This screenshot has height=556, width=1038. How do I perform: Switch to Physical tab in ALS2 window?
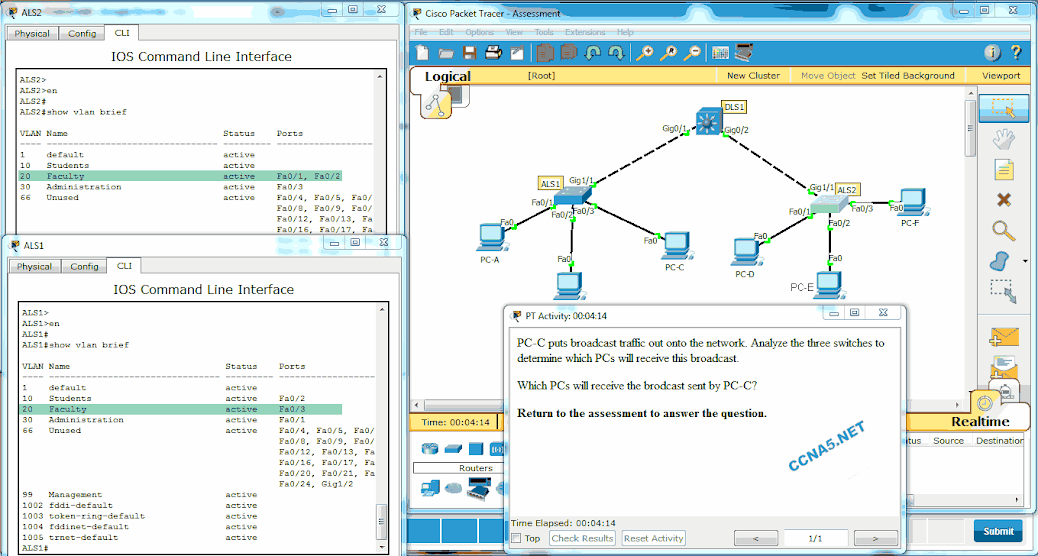click(x=32, y=33)
